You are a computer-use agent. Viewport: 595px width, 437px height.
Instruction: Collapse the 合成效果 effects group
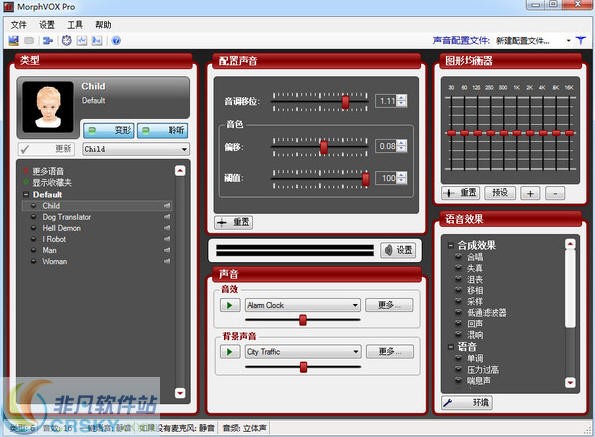coord(451,245)
